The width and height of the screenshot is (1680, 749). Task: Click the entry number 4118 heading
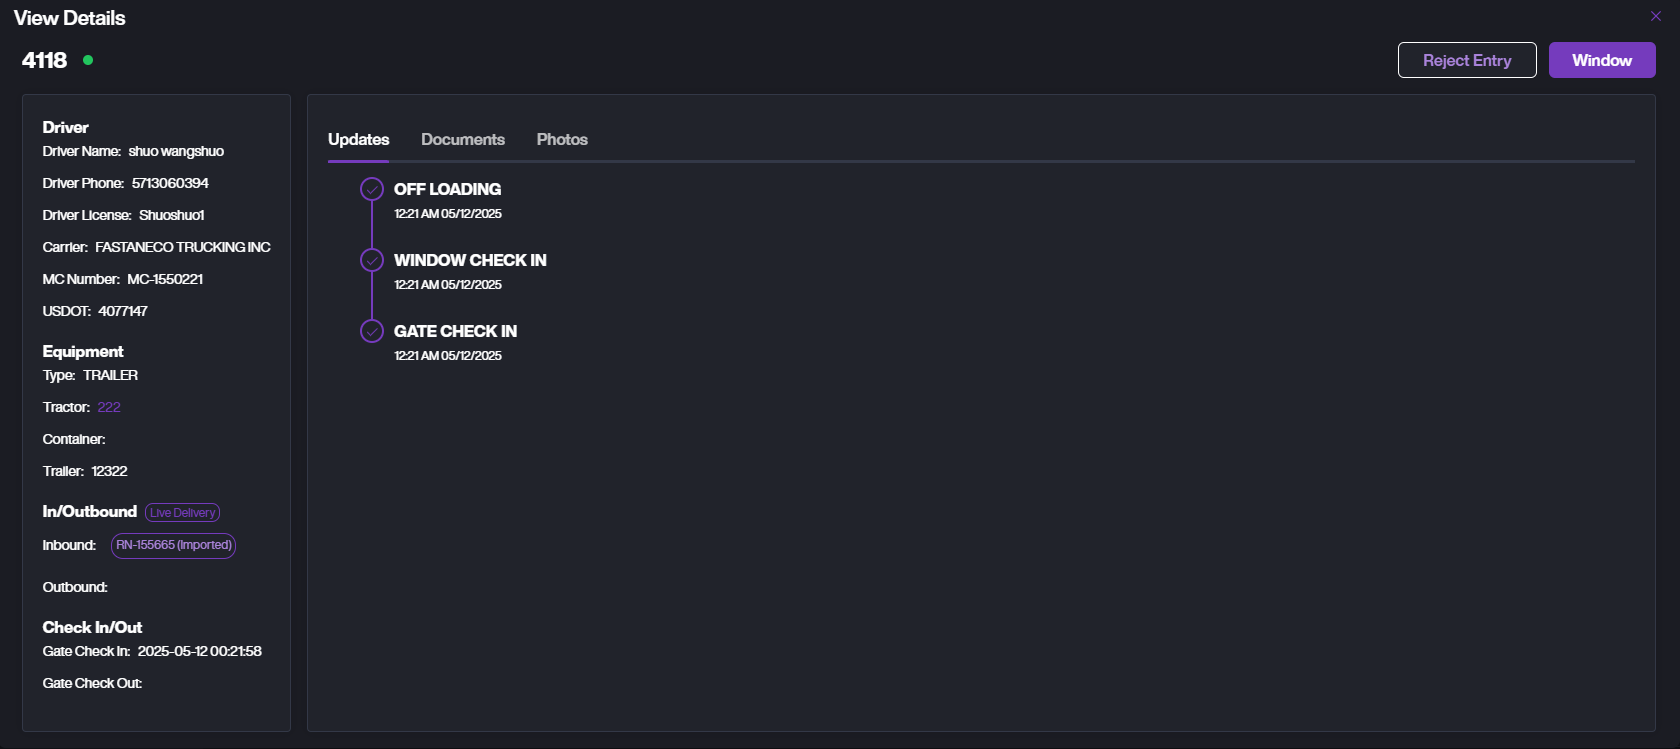point(44,60)
